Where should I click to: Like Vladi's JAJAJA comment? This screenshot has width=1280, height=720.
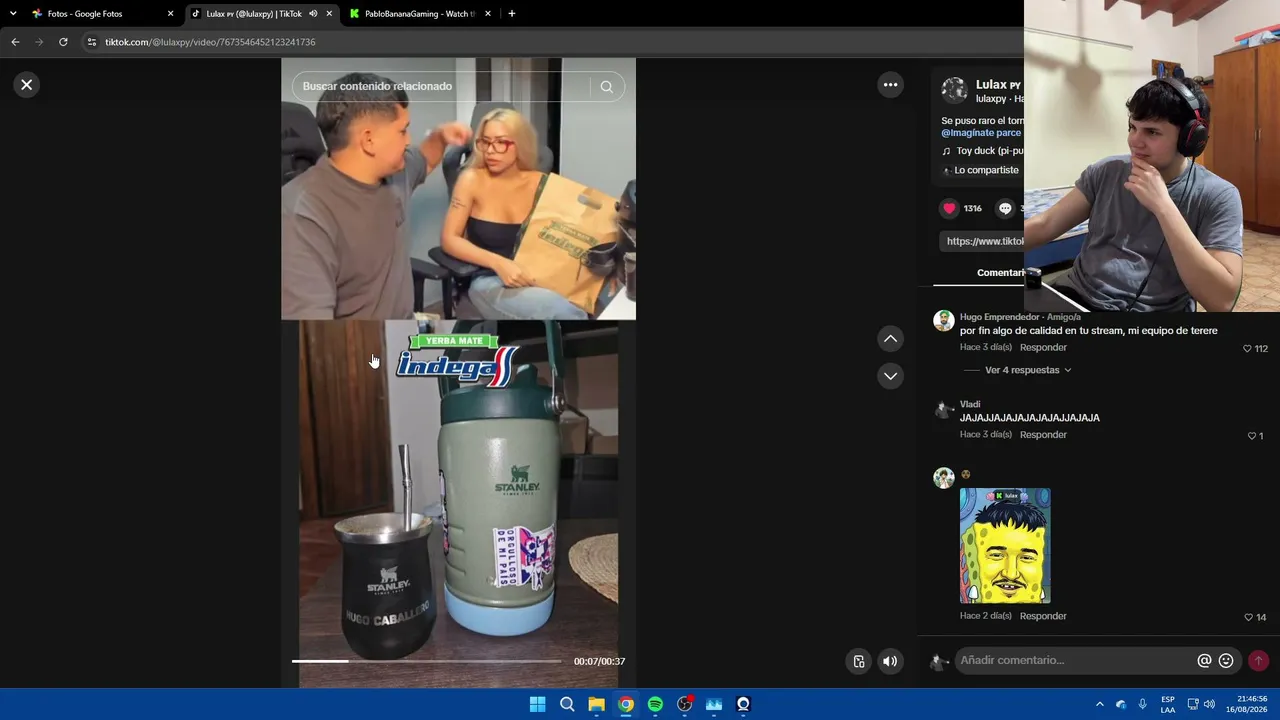tap(1252, 436)
